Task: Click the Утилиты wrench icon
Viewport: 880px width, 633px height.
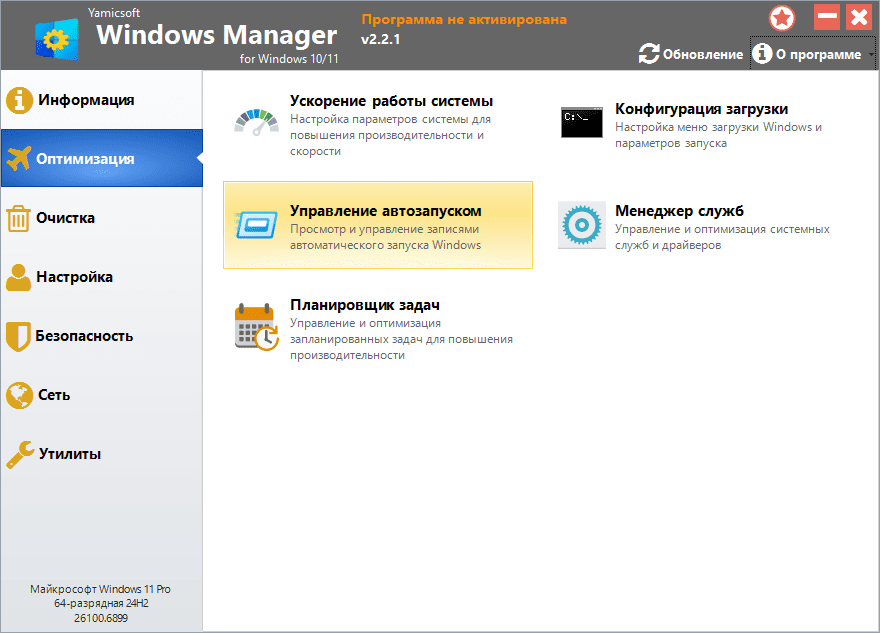Action: coord(20,454)
